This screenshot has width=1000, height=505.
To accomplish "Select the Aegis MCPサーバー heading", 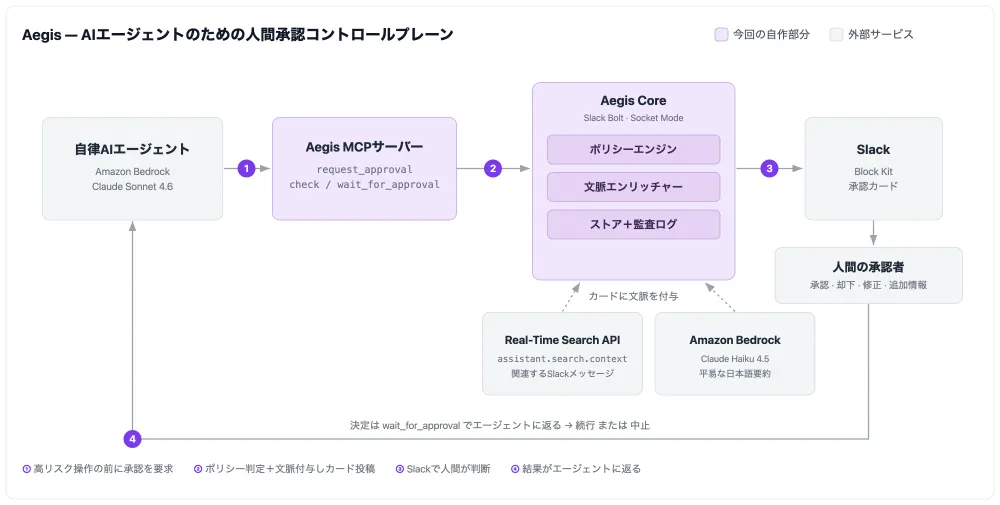I will click(364, 147).
